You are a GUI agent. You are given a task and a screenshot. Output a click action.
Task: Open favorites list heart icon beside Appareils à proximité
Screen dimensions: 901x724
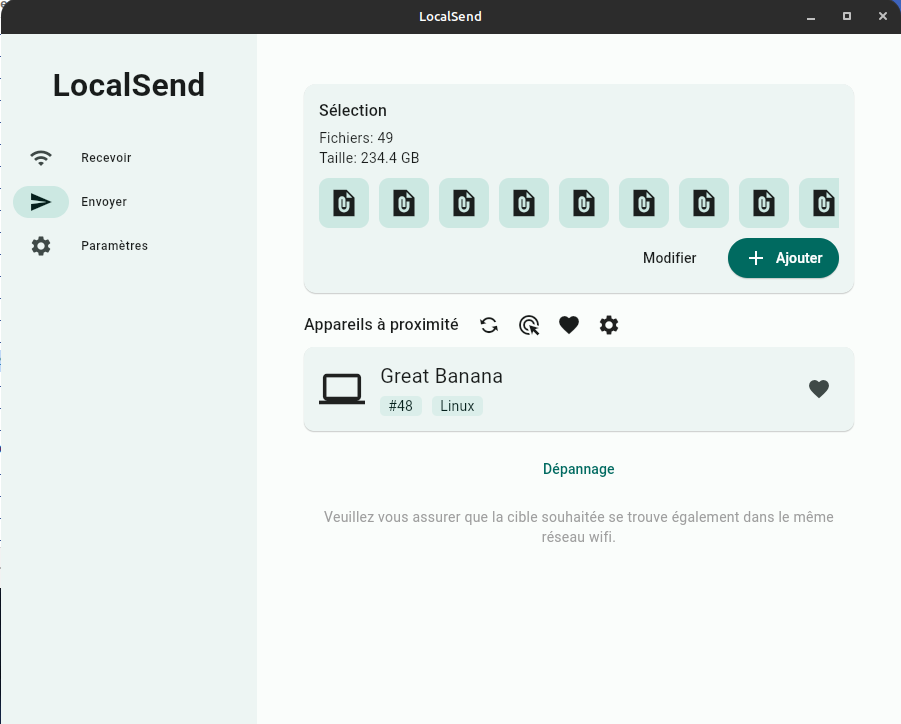(569, 325)
